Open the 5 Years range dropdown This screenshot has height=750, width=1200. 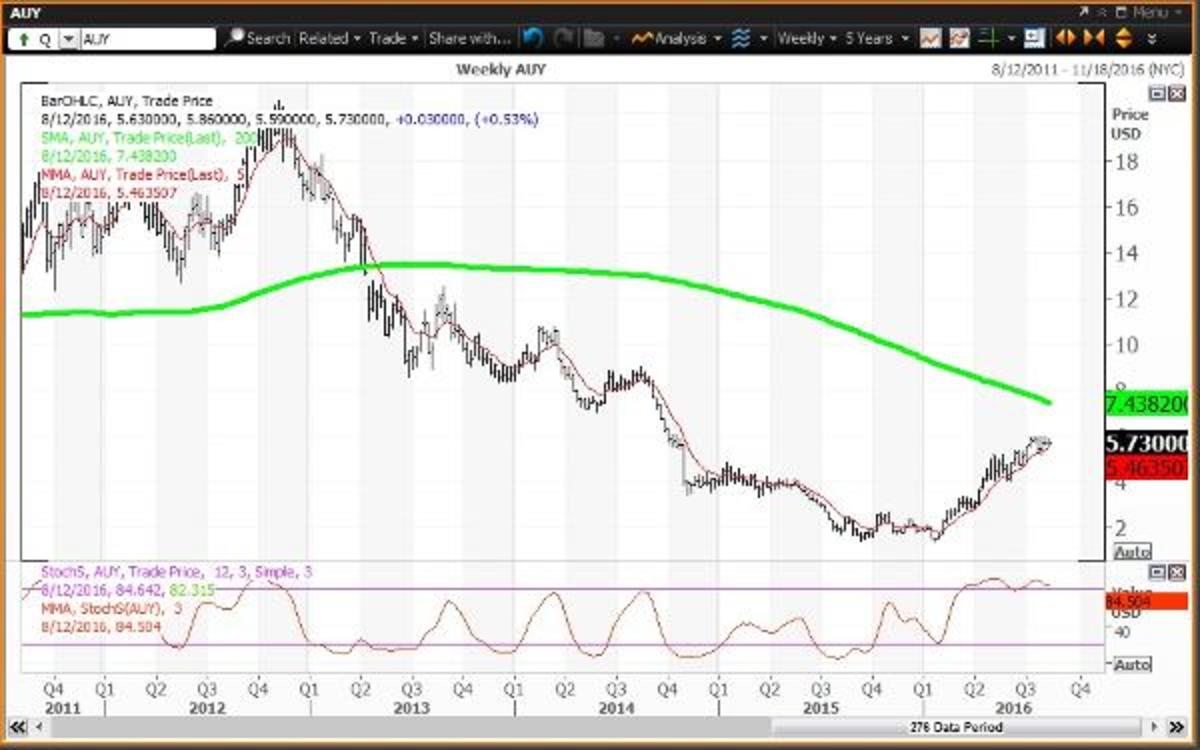point(877,39)
